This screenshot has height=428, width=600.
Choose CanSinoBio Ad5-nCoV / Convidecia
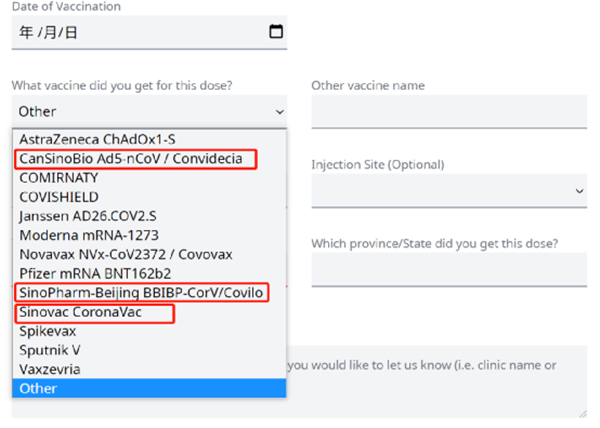pyautogui.click(x=149, y=158)
